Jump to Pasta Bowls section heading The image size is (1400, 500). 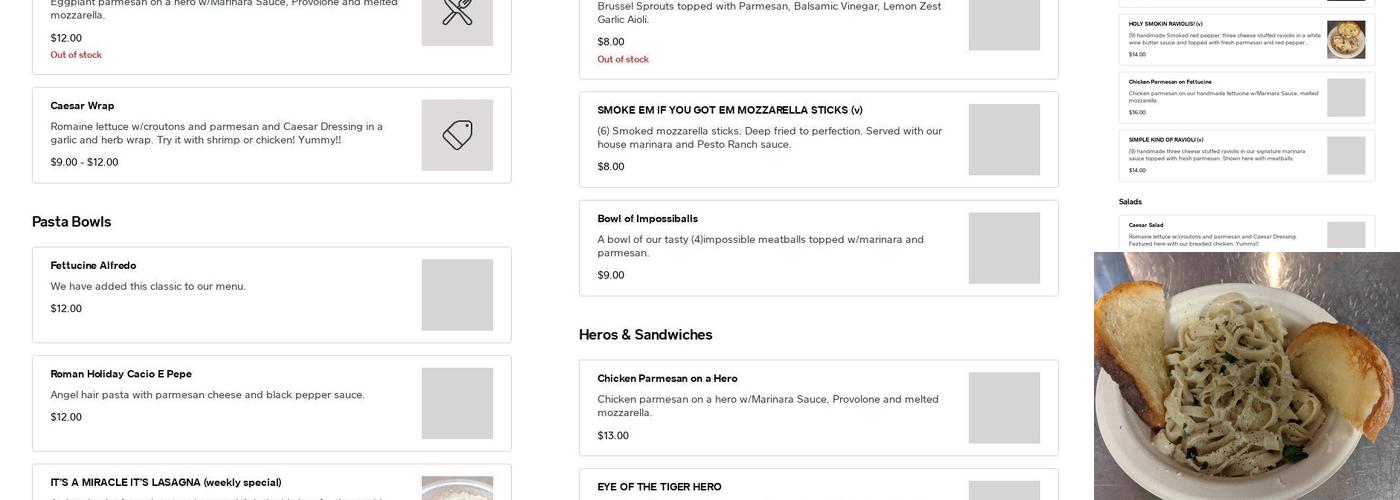point(71,222)
